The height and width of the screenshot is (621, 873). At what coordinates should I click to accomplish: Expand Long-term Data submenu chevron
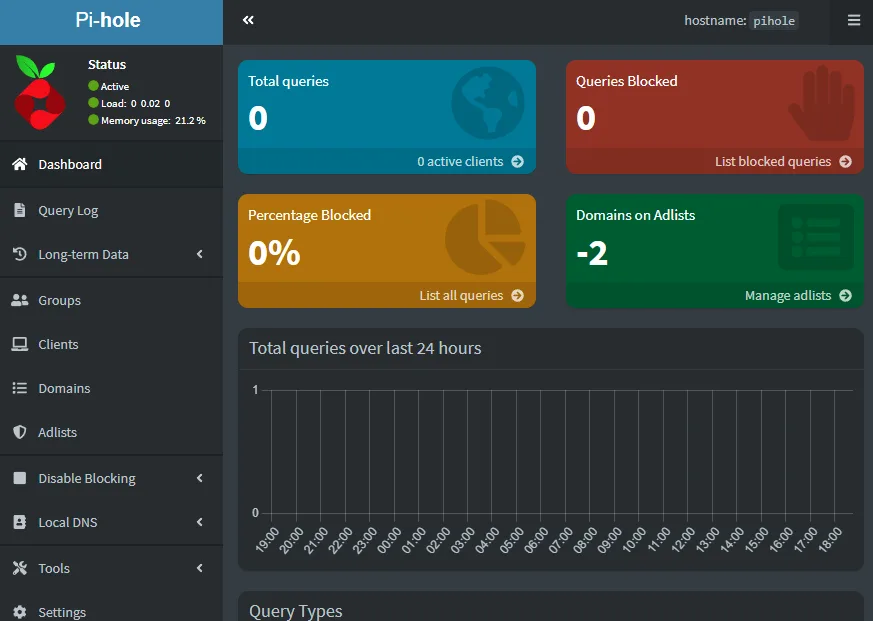[200, 254]
